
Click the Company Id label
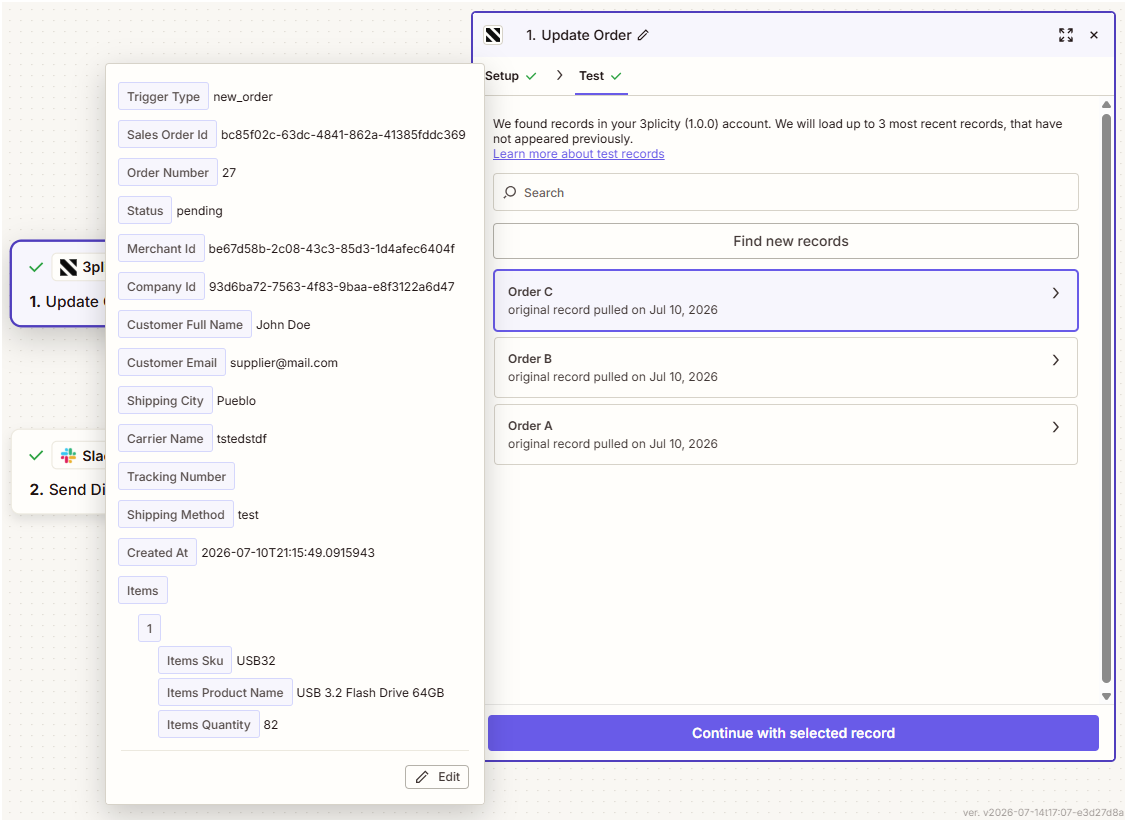[161, 287]
